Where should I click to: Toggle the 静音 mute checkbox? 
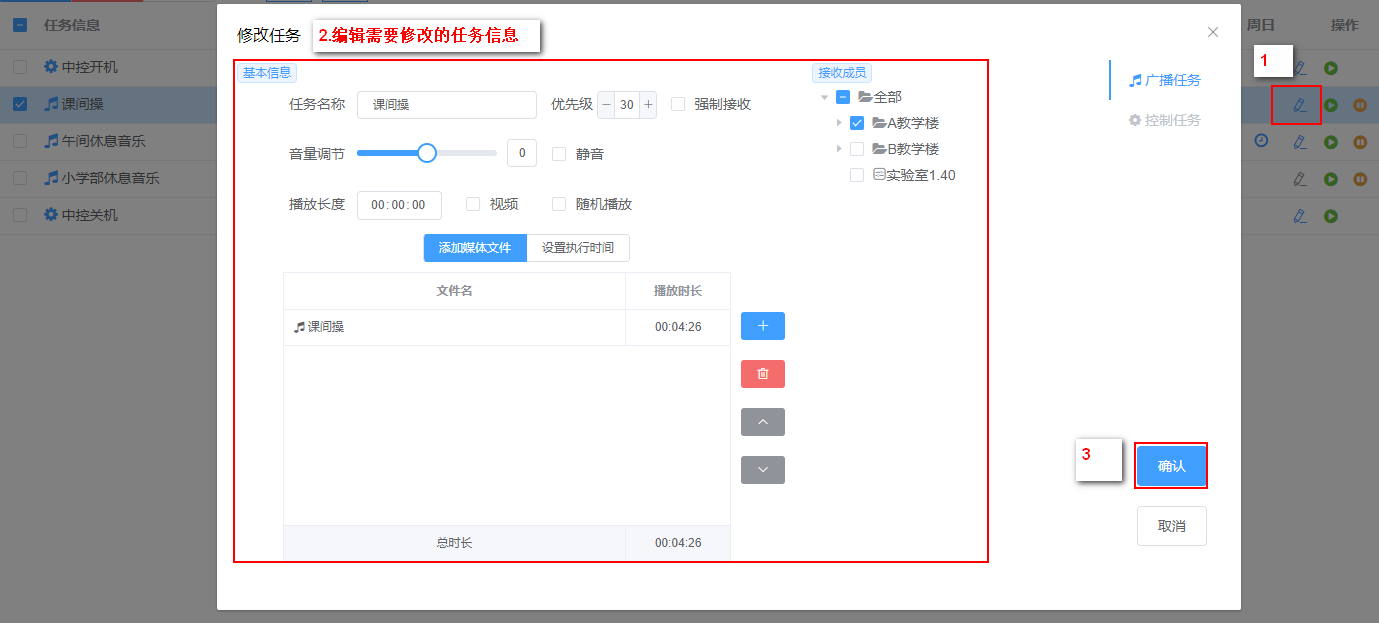(x=559, y=154)
